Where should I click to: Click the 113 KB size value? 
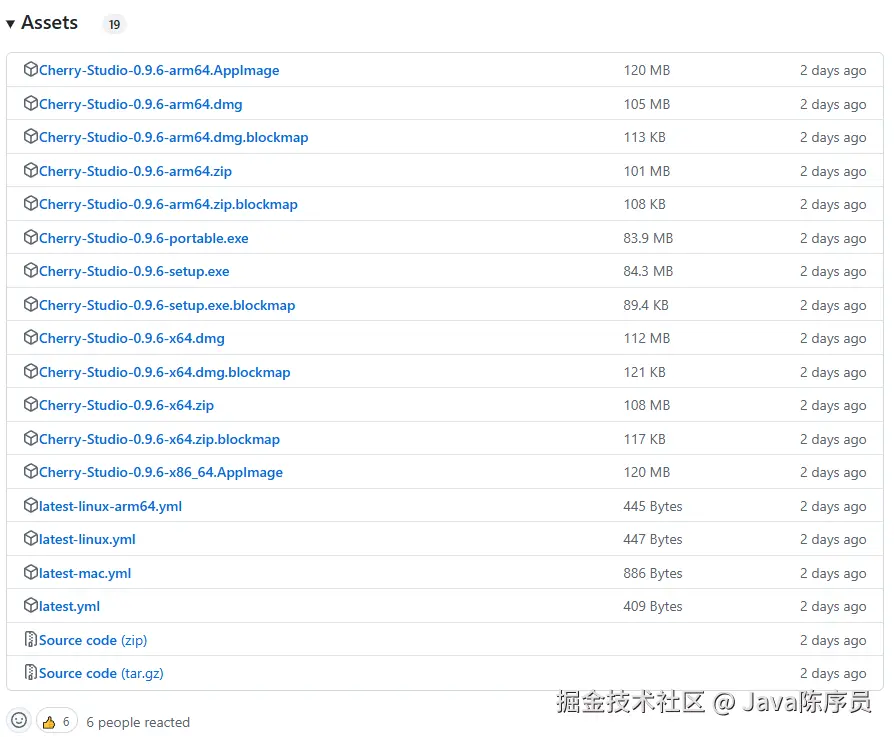click(x=644, y=137)
